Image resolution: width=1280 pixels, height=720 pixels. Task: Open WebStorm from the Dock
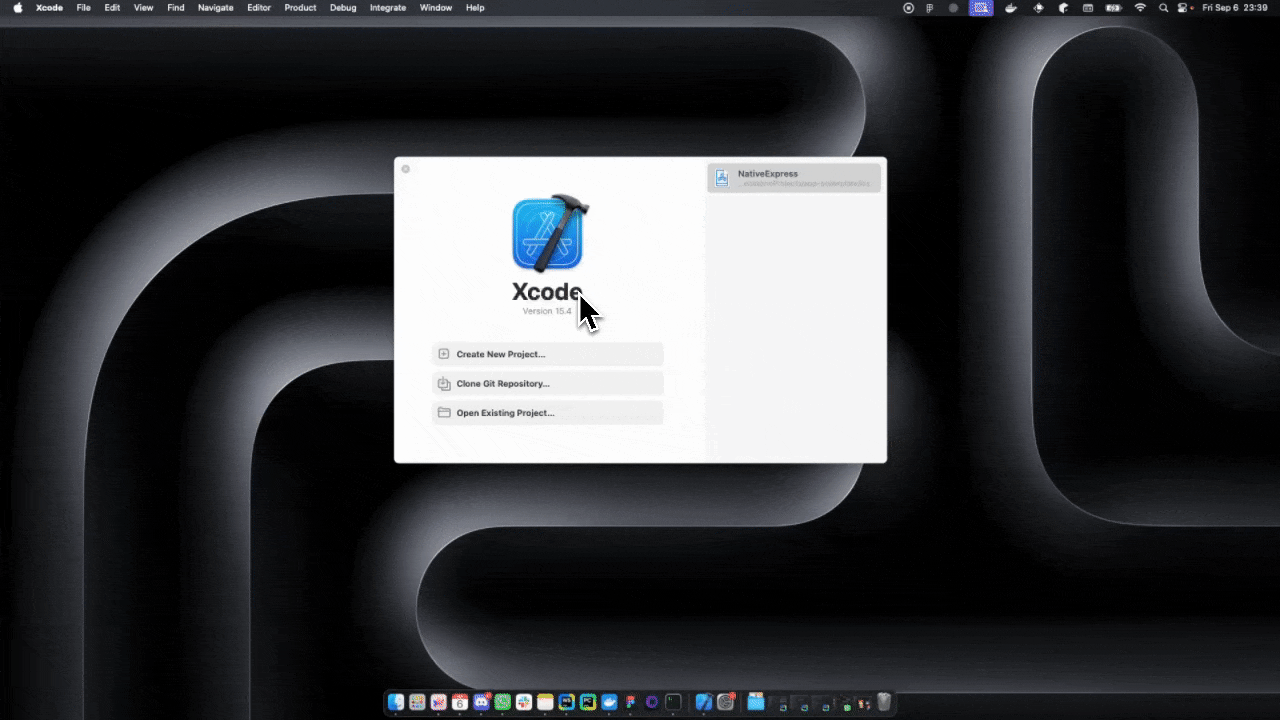(566, 702)
